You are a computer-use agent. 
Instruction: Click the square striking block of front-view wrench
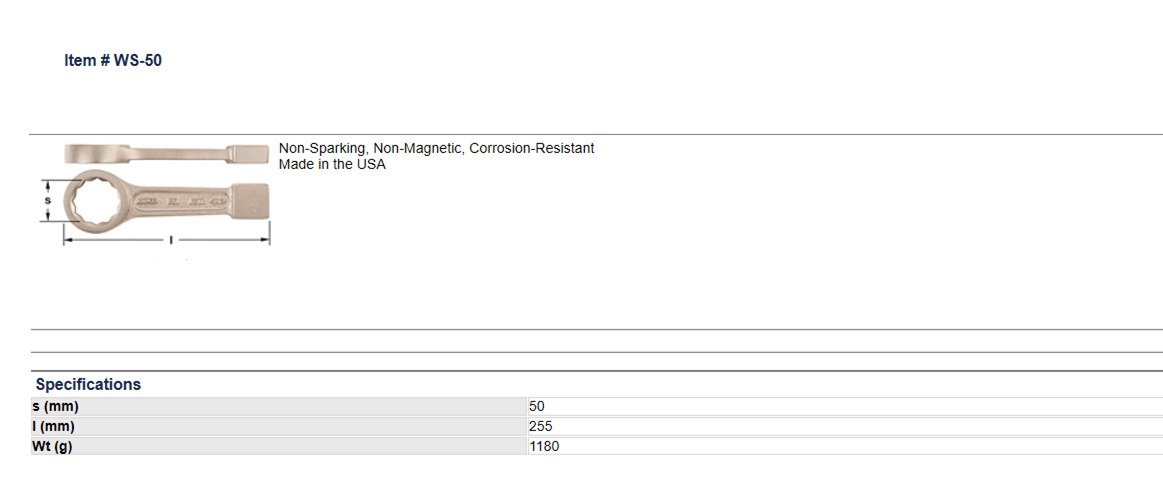coord(250,200)
